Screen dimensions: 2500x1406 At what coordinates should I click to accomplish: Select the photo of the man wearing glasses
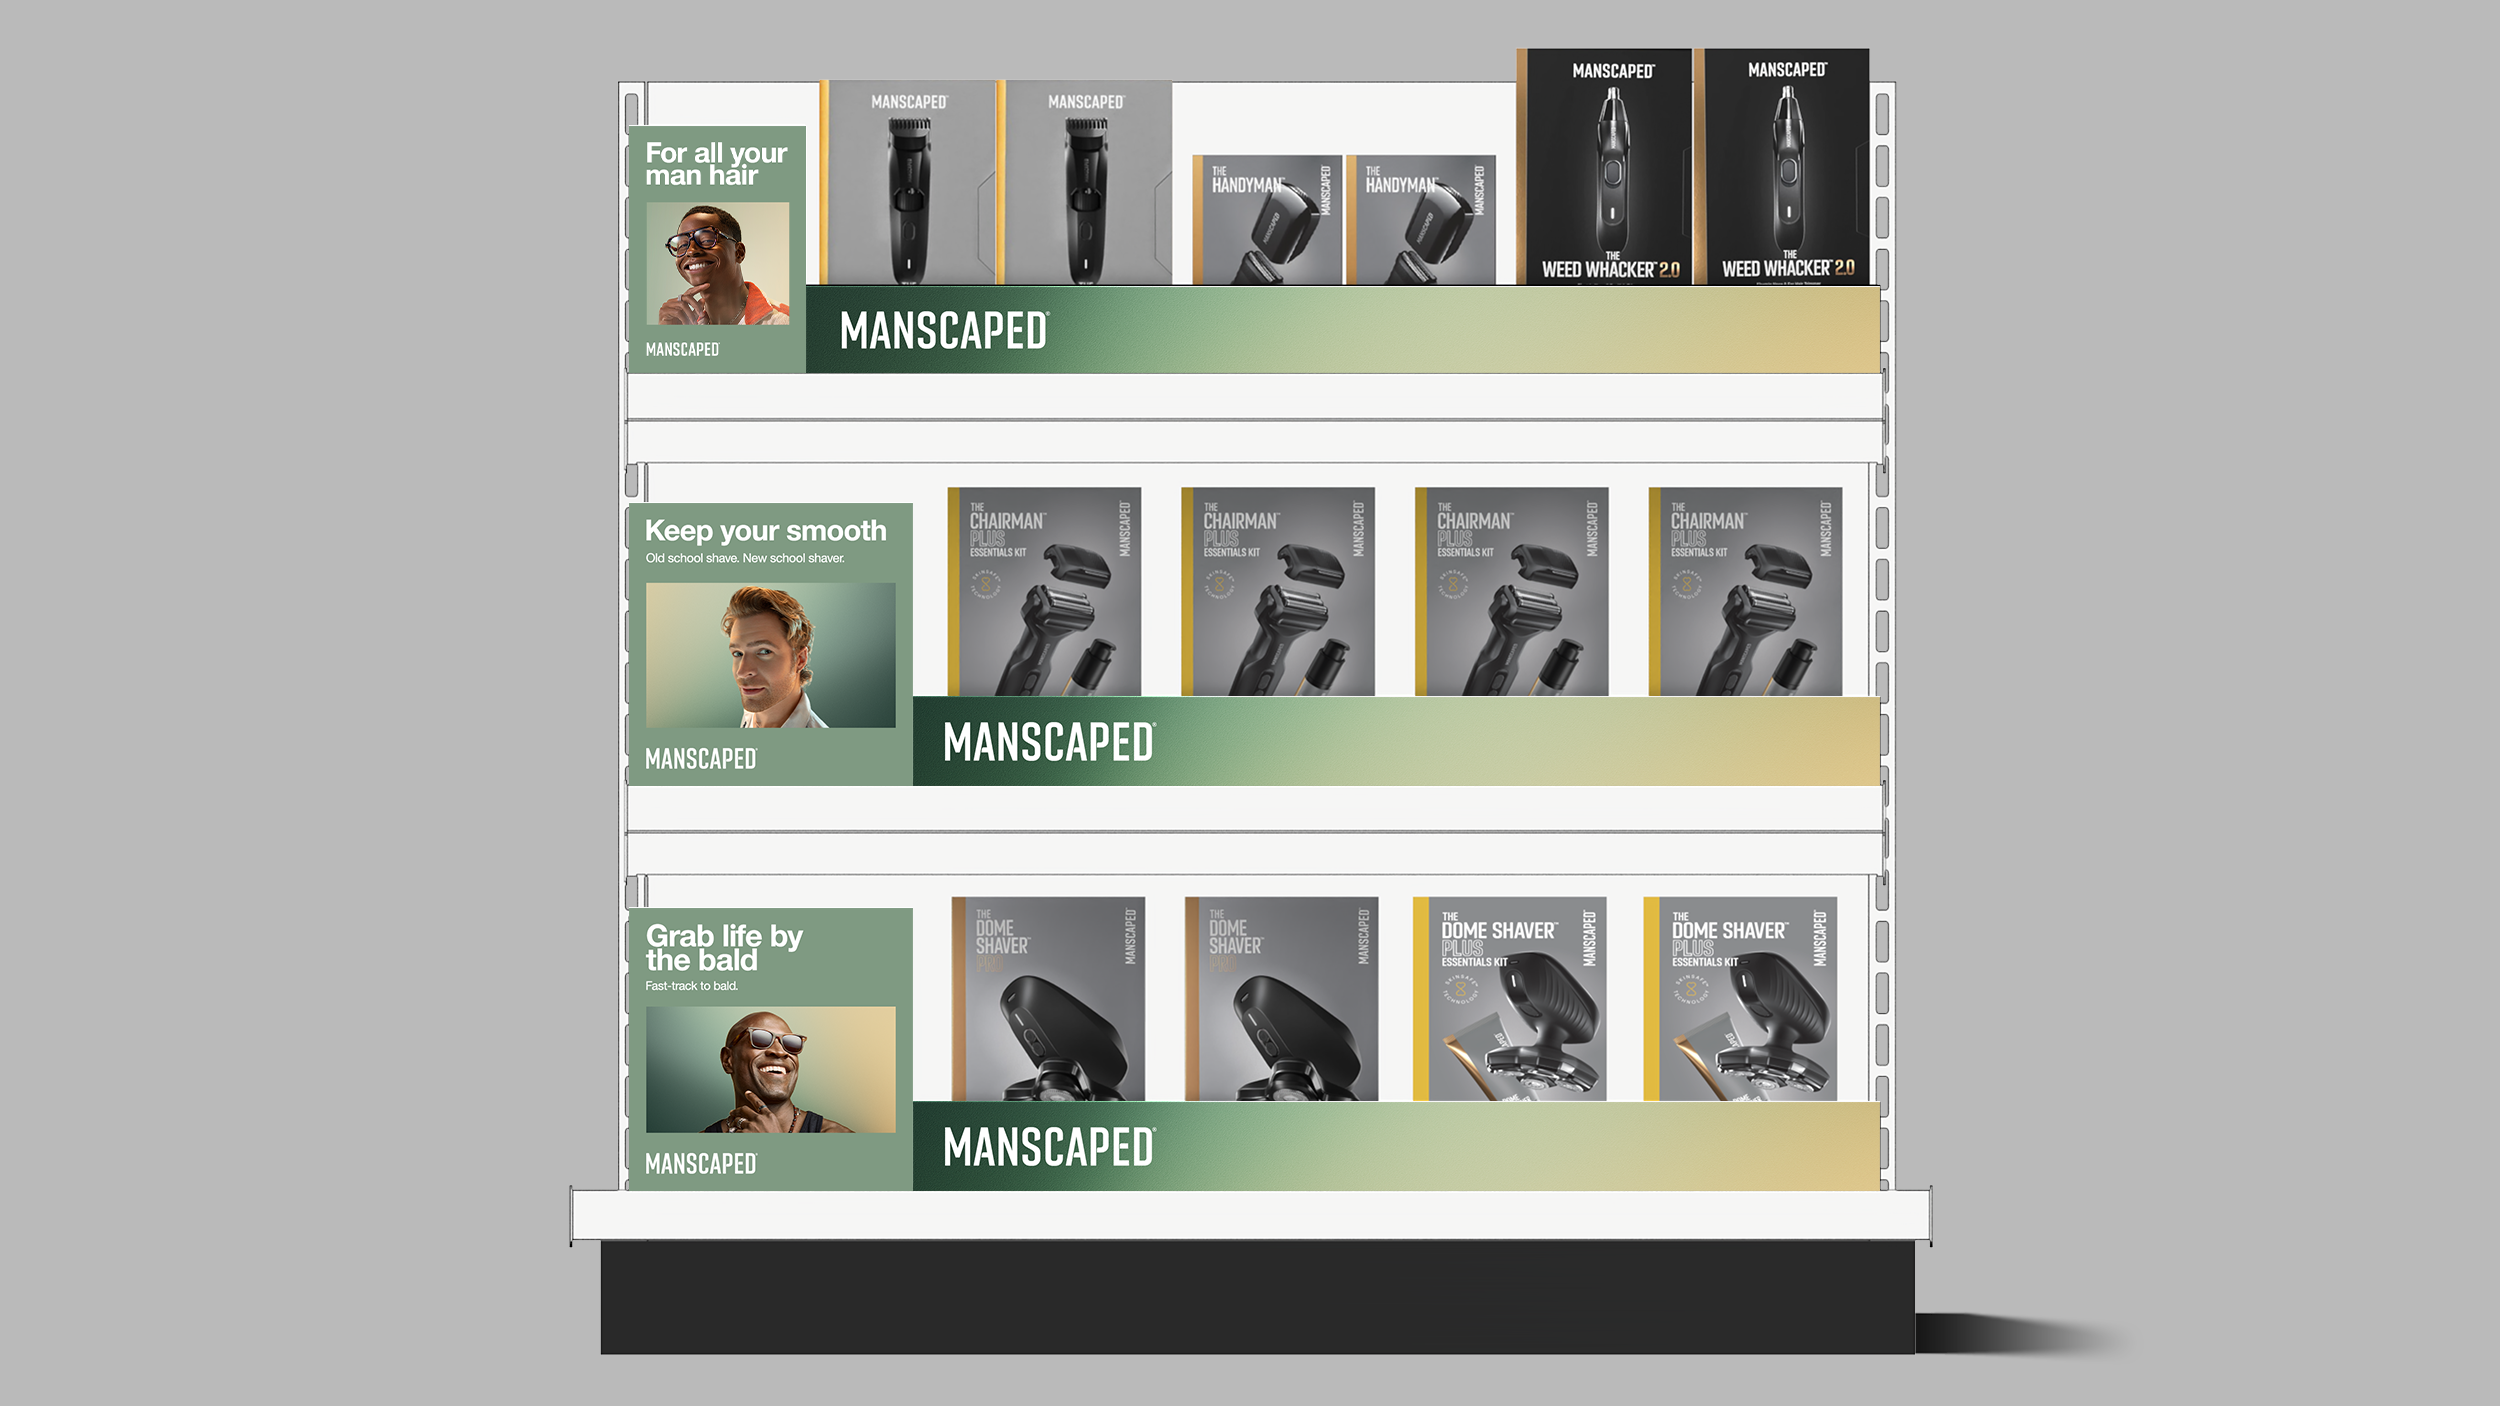717,263
